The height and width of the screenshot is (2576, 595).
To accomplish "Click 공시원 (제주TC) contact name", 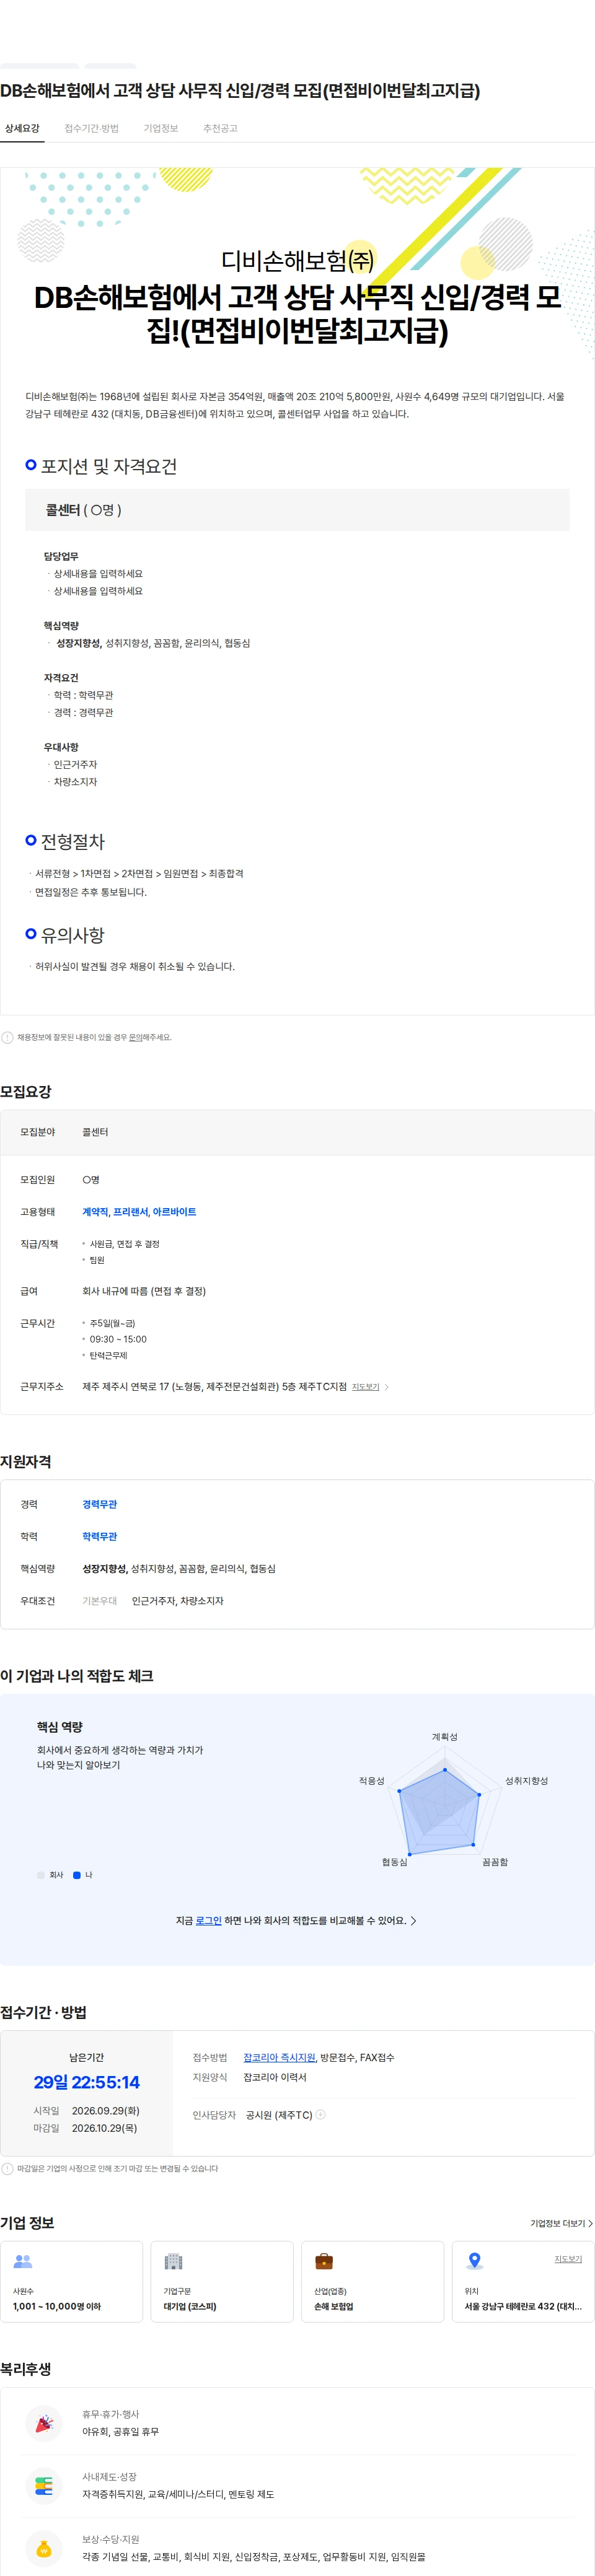I will 279,2115.
